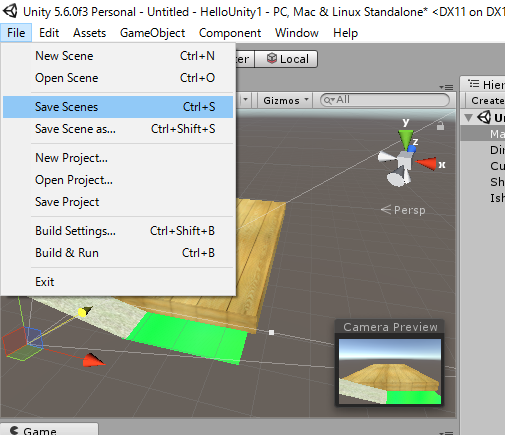Collapse the scene root in hierarchy
The width and height of the screenshot is (505, 435).
(468, 118)
